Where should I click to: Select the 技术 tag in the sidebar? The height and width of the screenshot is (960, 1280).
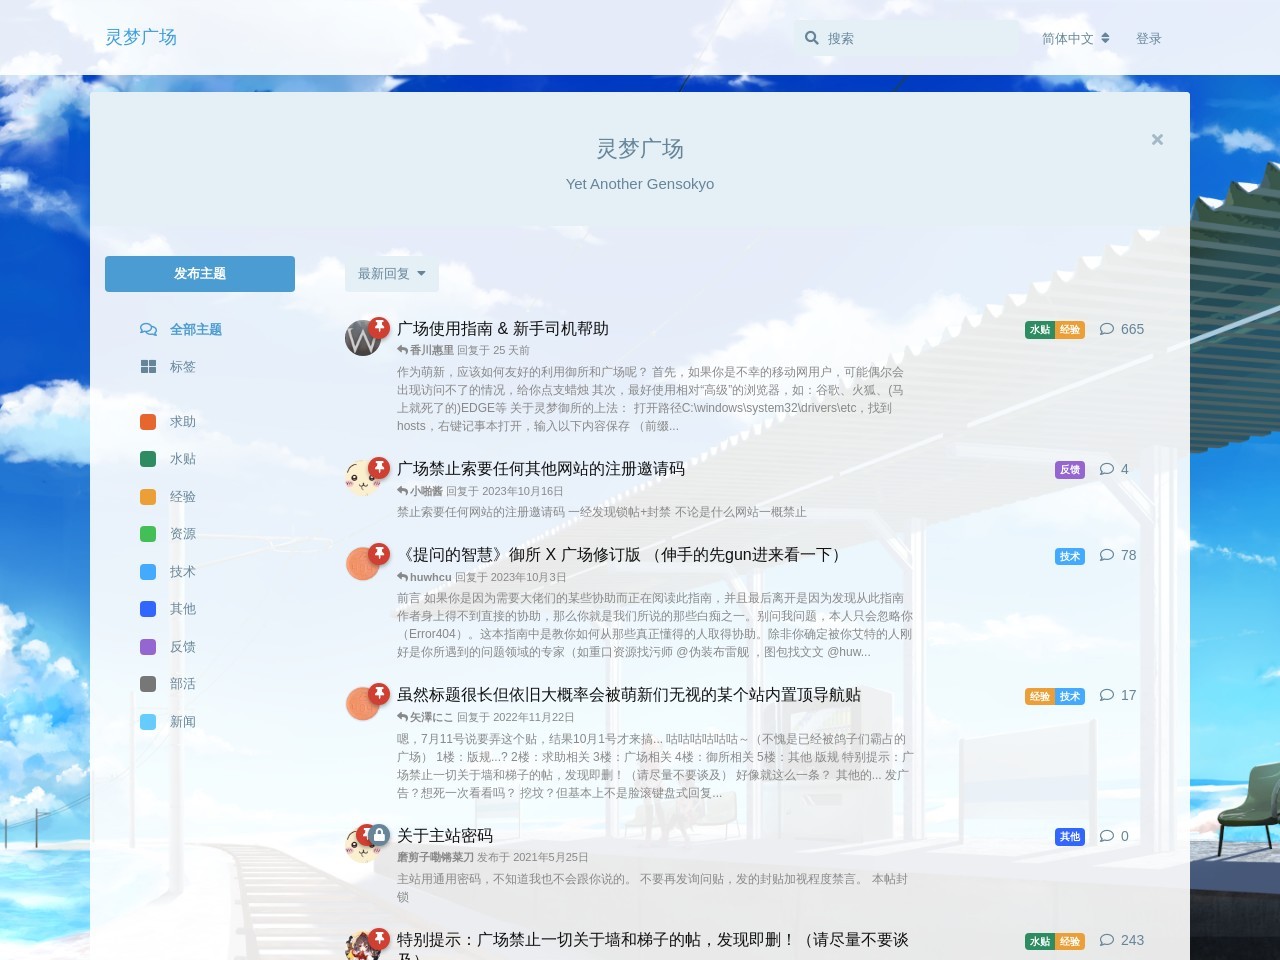tap(182, 571)
